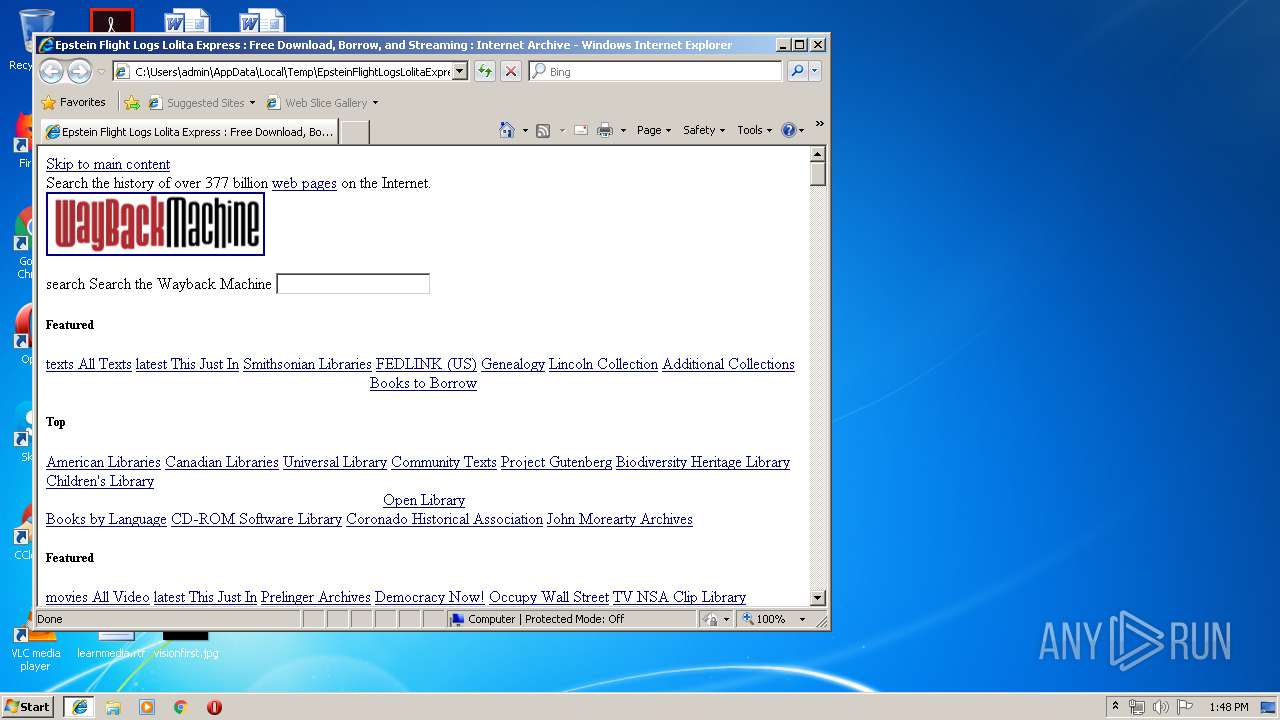Go forward with the IE Forward arrow
The width and height of the screenshot is (1280, 720).
(79, 71)
